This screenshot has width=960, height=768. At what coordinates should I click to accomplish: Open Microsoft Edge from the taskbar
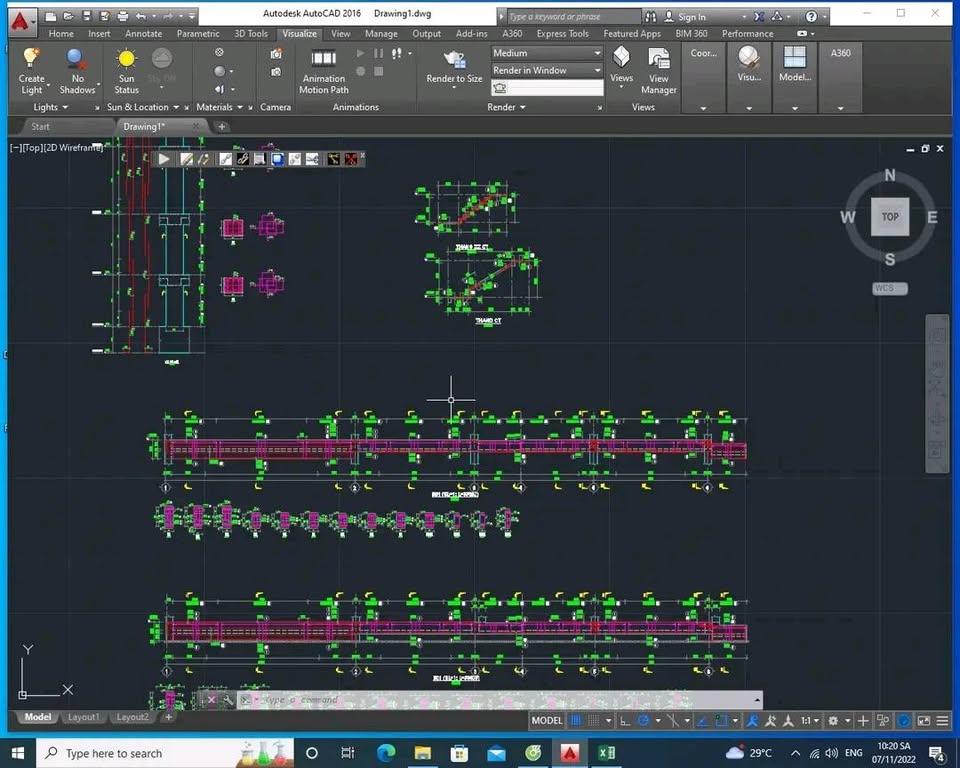385,753
